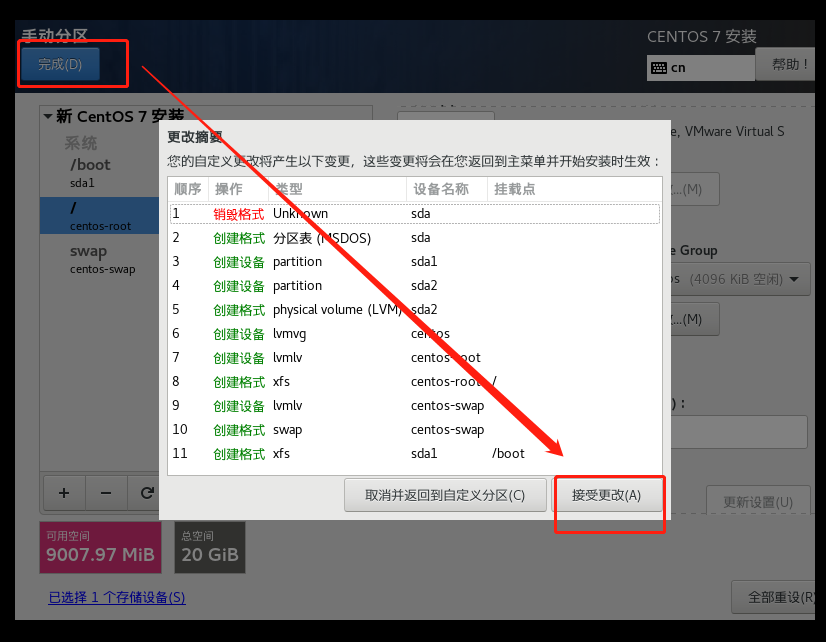Select the / centos-root partition entry

[x=100, y=215]
